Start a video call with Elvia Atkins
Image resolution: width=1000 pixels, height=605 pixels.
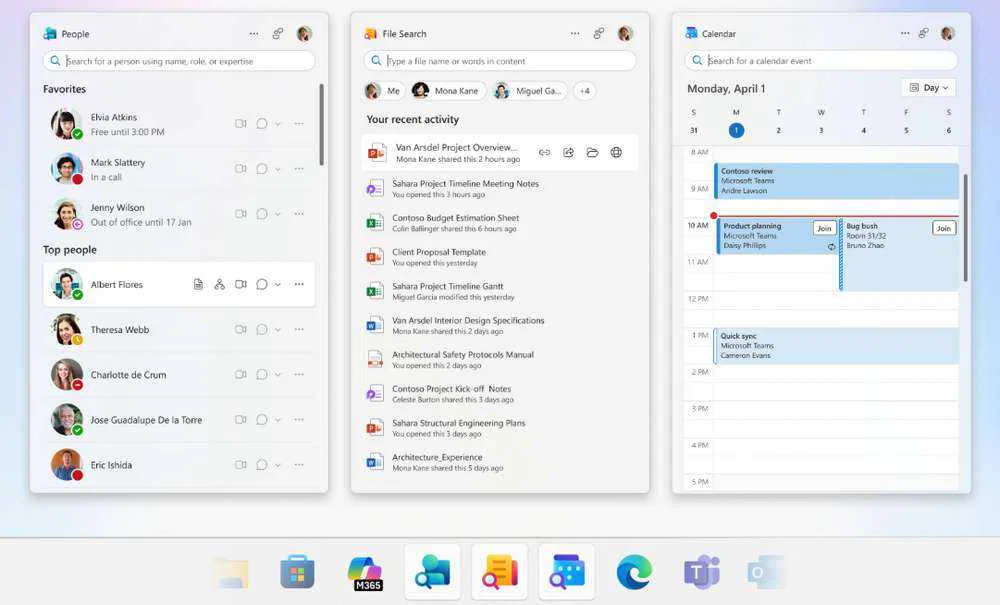pos(240,123)
